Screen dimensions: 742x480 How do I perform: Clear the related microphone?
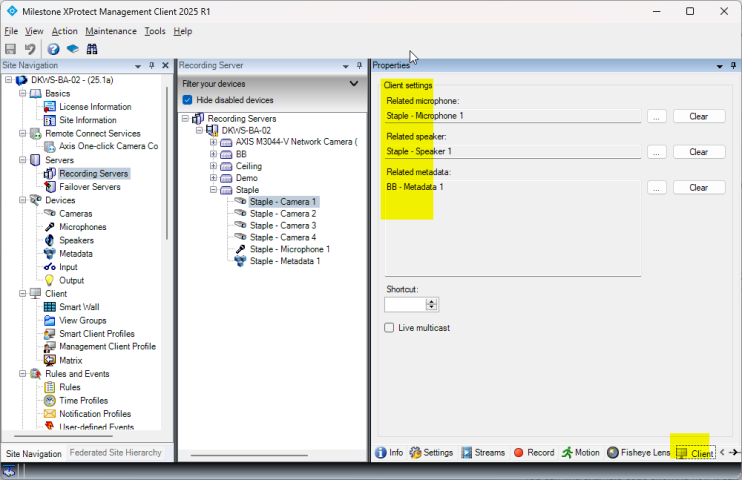coord(698,116)
